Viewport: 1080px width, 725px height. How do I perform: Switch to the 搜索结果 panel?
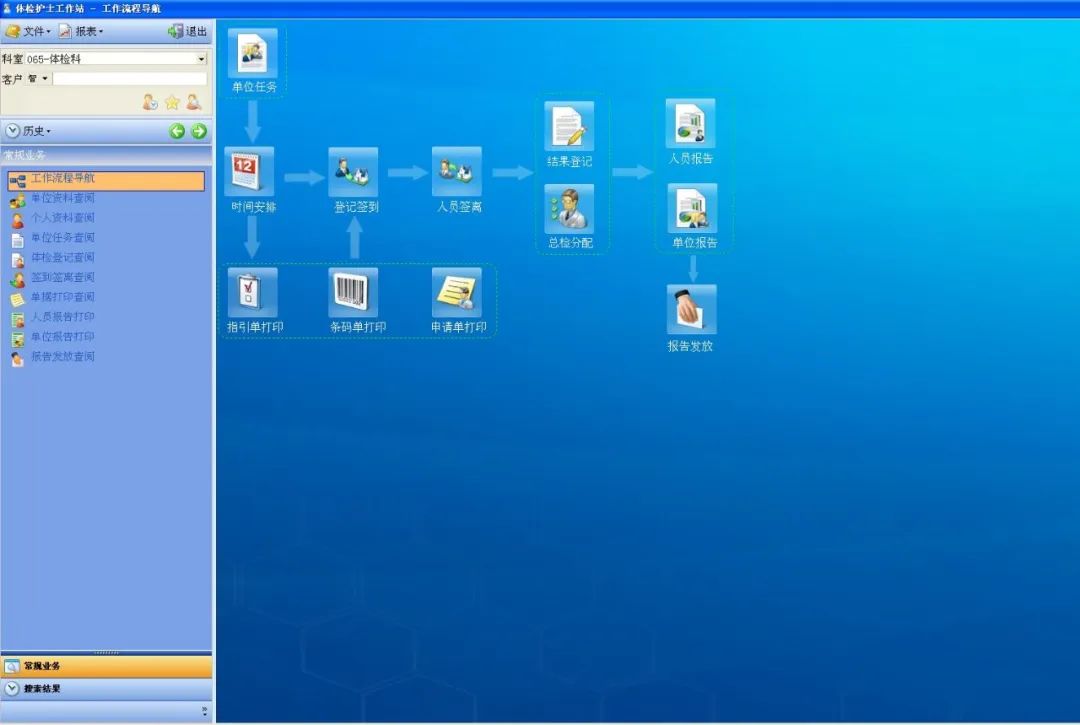42,689
